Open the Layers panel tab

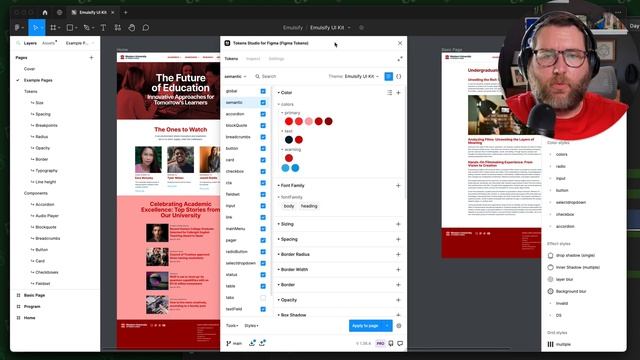pos(30,43)
